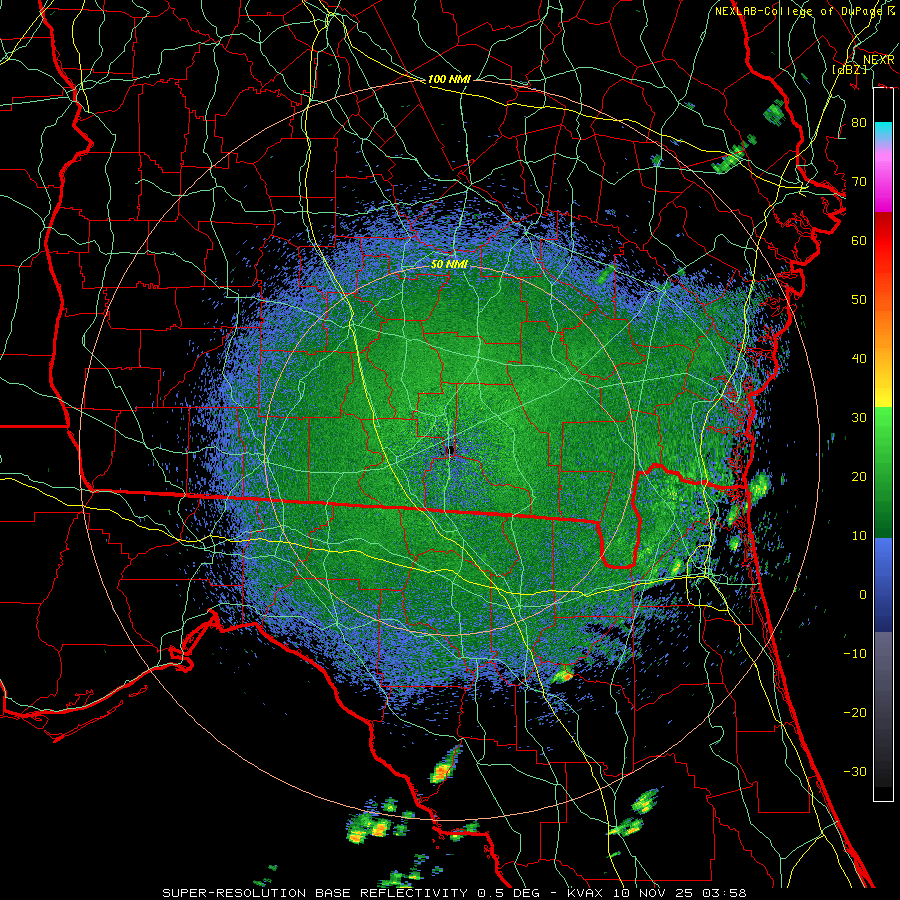900x900 pixels.
Task: Click the -10 value on the scale
Action: tap(855, 653)
